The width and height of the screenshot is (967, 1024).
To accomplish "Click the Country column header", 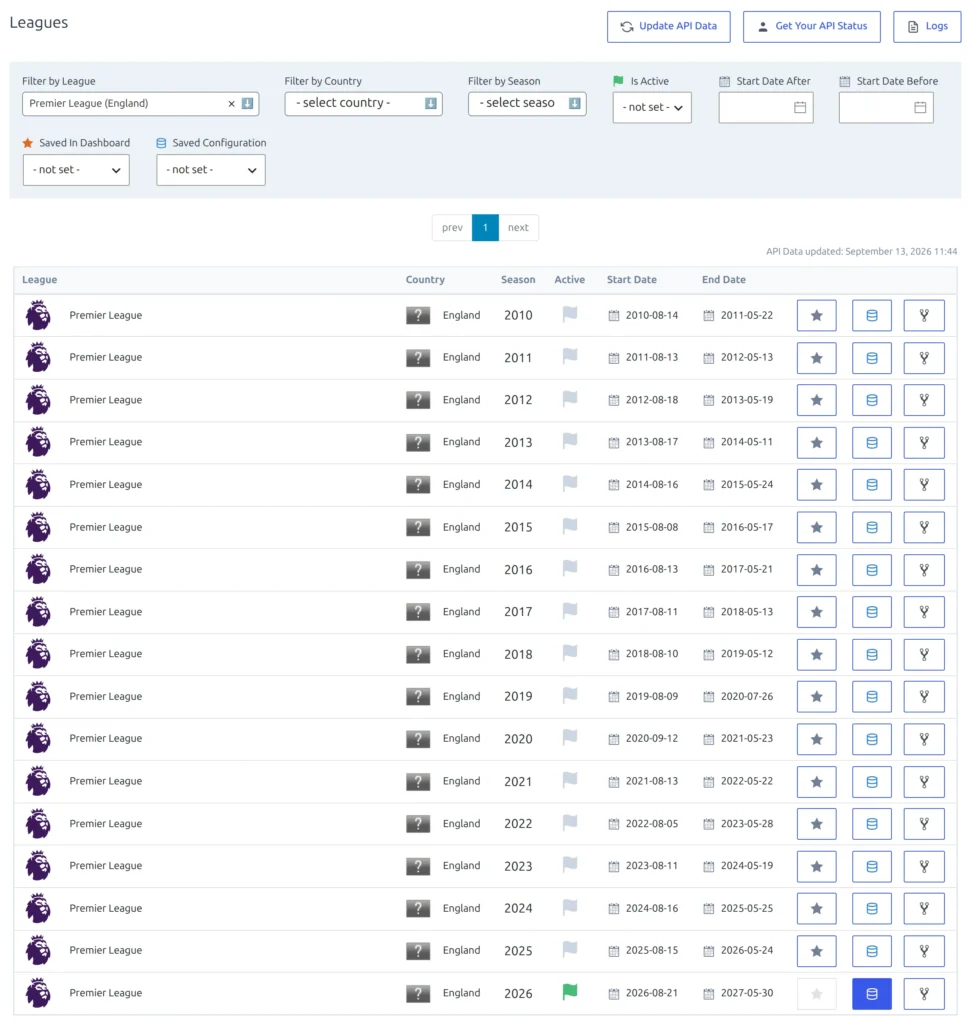I will (425, 280).
